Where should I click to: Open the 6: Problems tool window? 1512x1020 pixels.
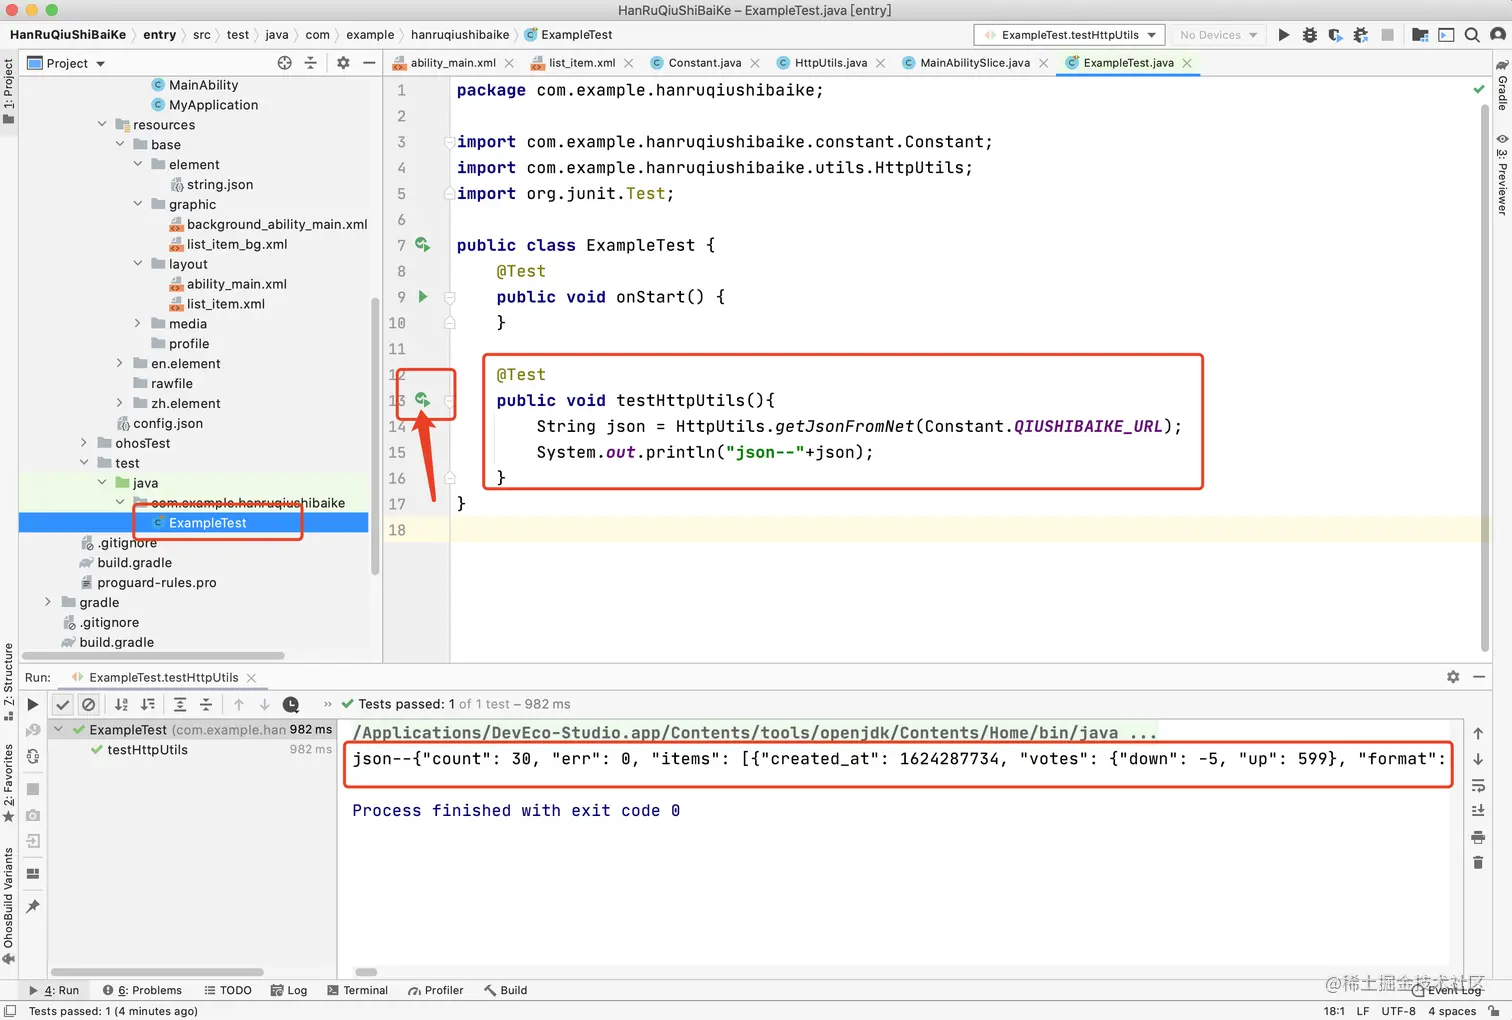(142, 990)
